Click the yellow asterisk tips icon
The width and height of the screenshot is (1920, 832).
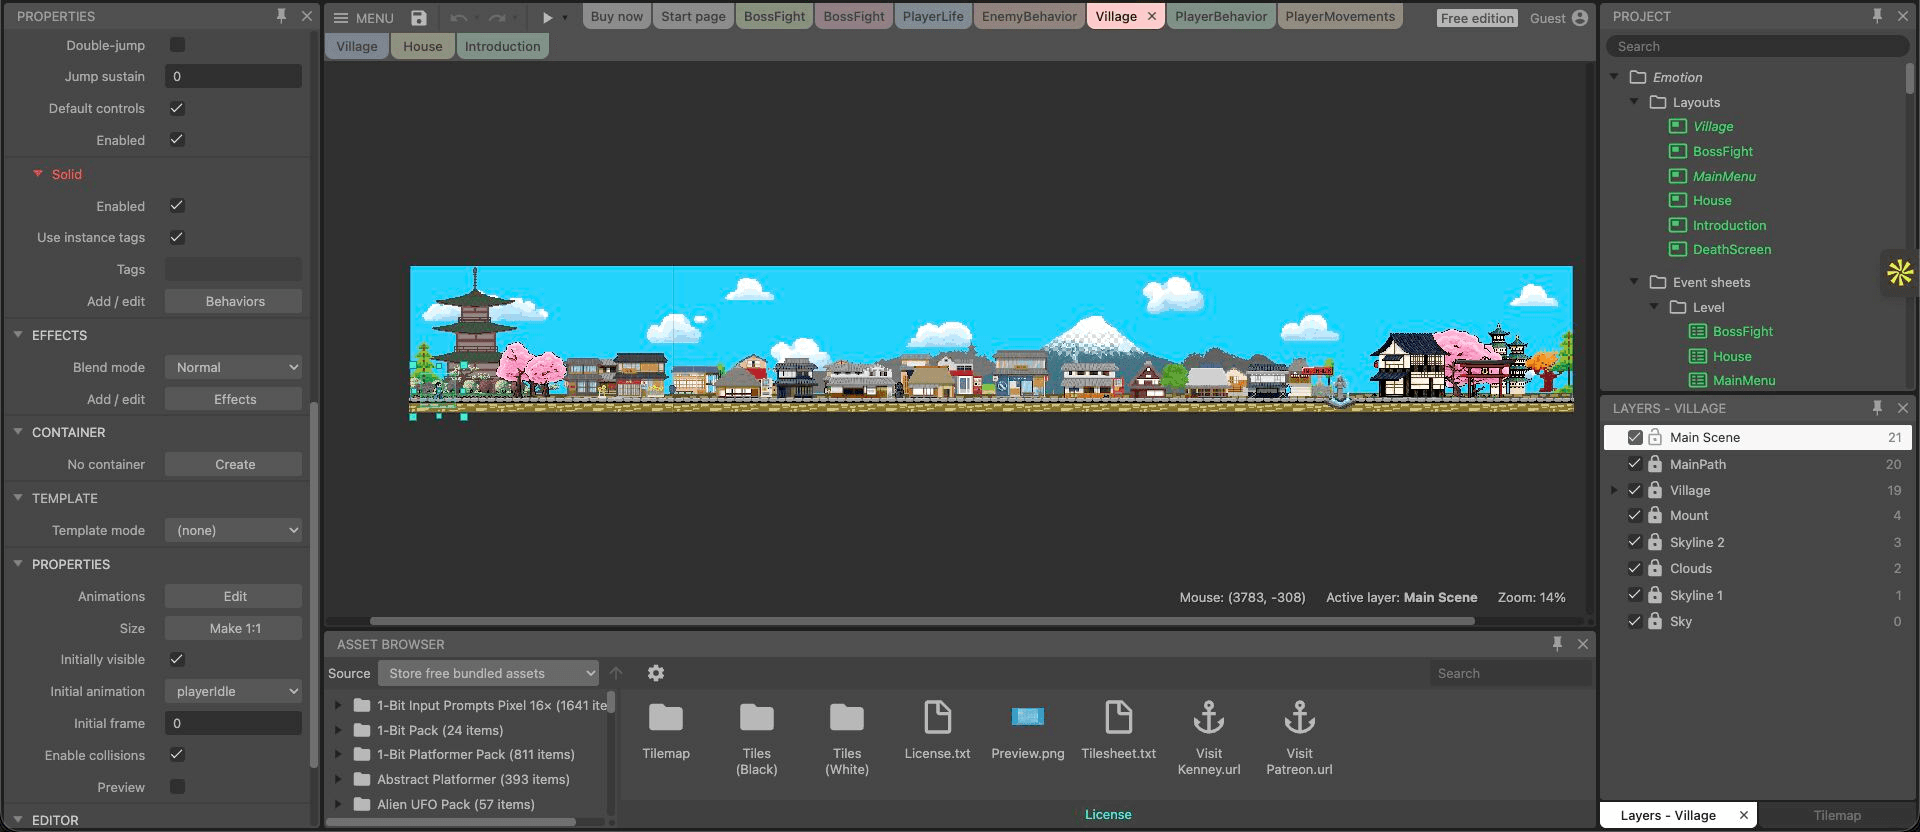[x=1900, y=272]
